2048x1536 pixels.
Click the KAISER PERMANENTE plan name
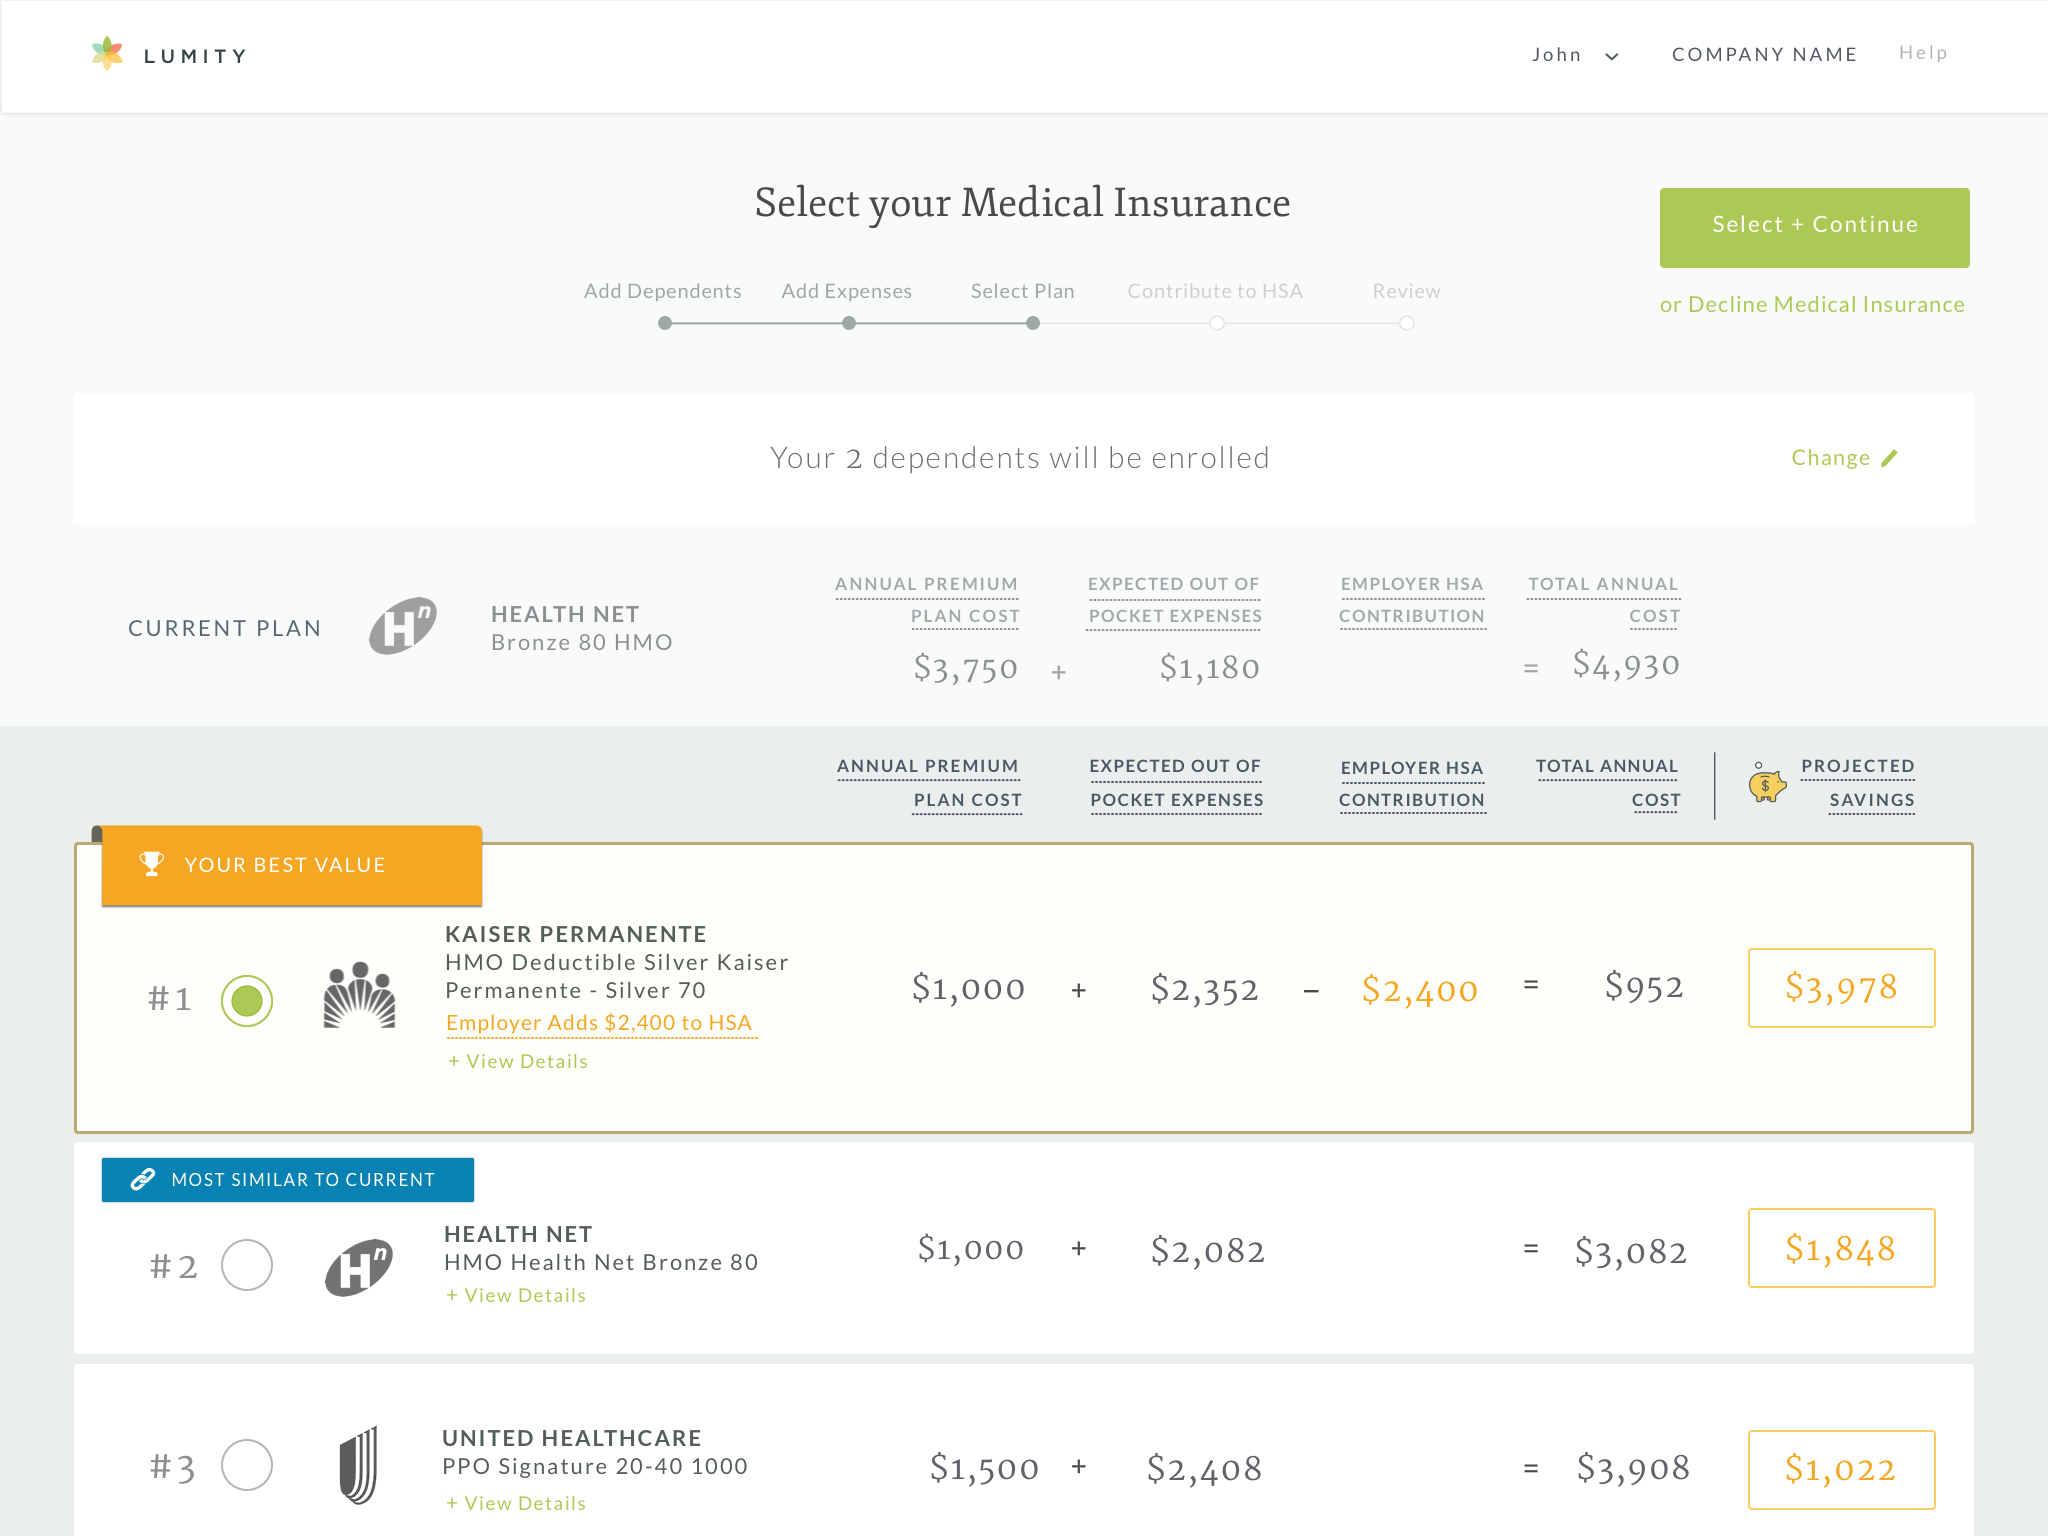(x=576, y=934)
